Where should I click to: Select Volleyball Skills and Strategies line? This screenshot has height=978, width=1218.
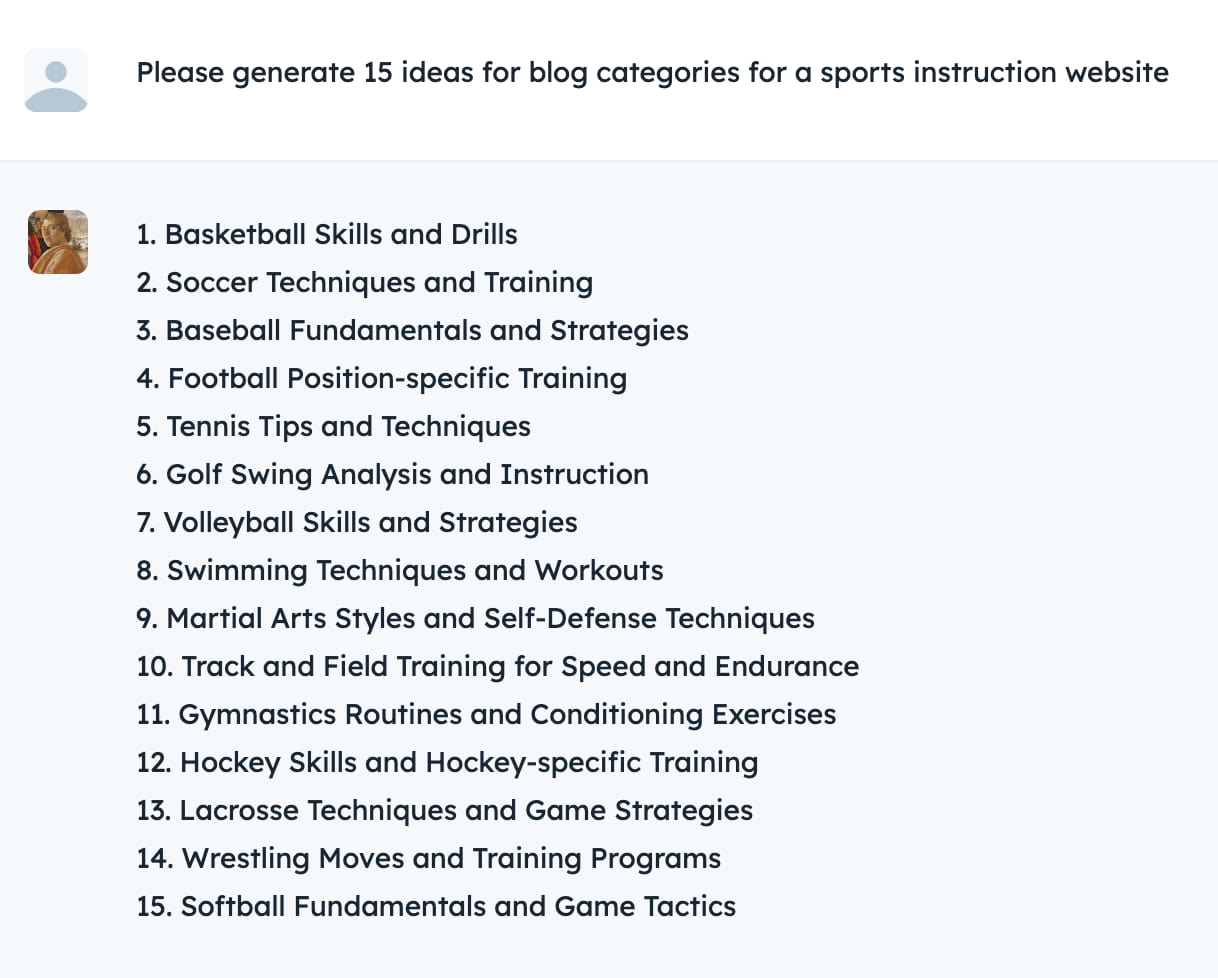coord(357,522)
